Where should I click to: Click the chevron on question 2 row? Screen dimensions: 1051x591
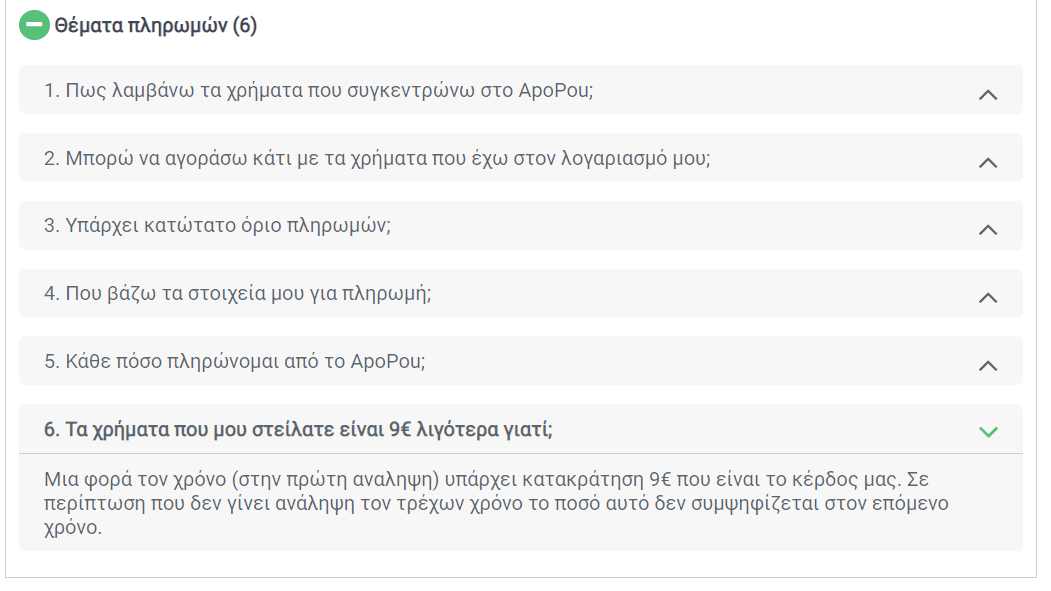click(x=987, y=162)
